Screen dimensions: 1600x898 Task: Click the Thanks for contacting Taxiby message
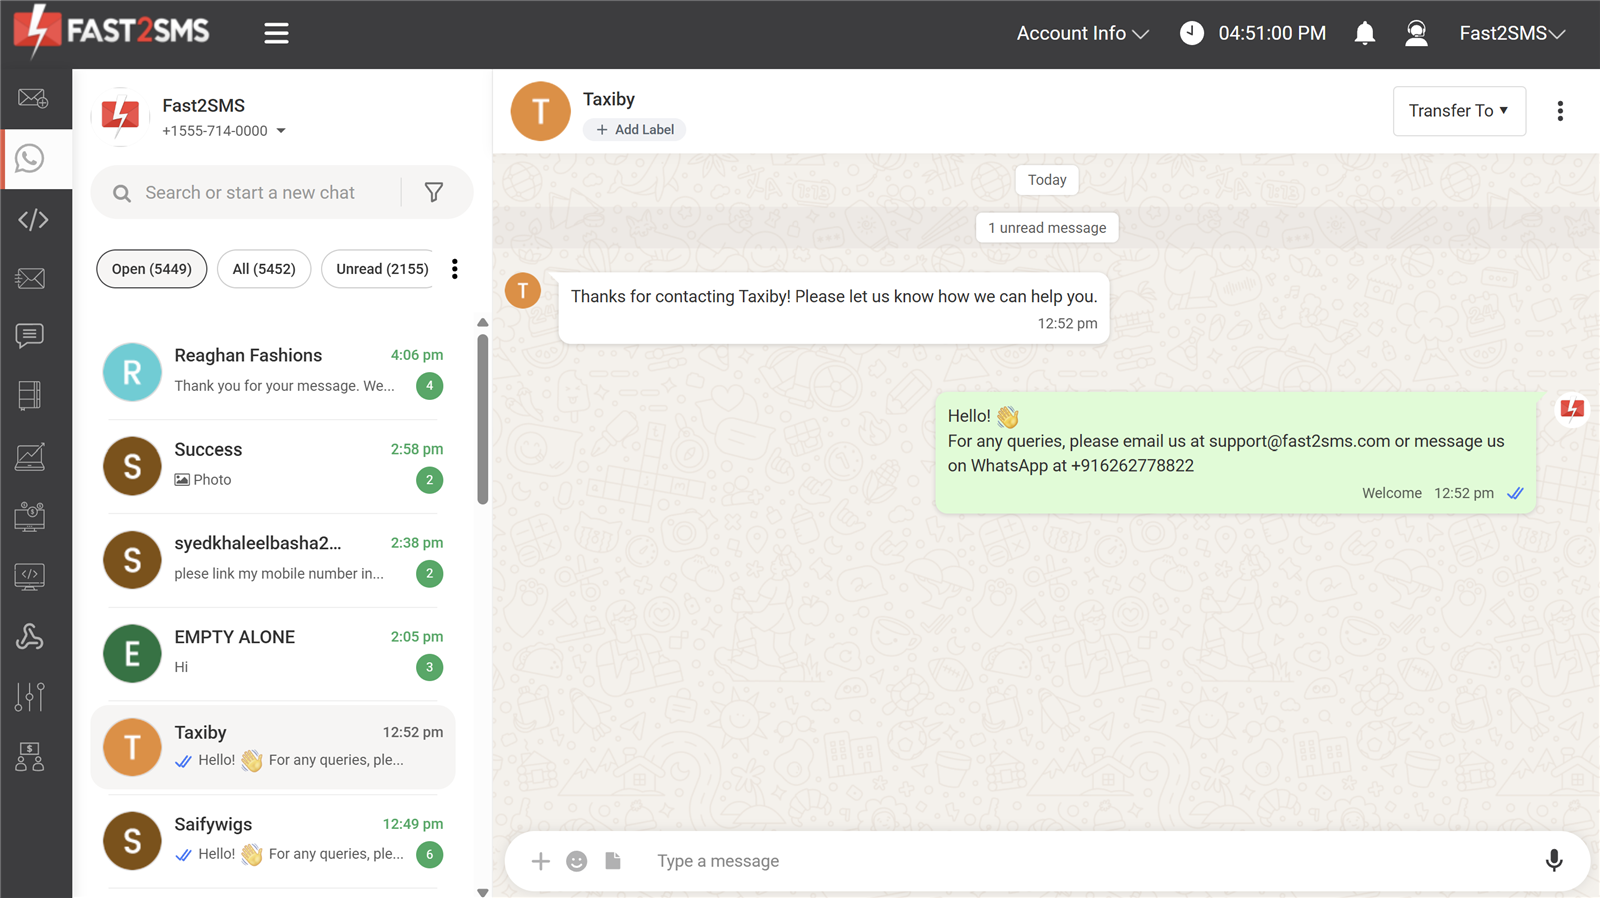(834, 308)
